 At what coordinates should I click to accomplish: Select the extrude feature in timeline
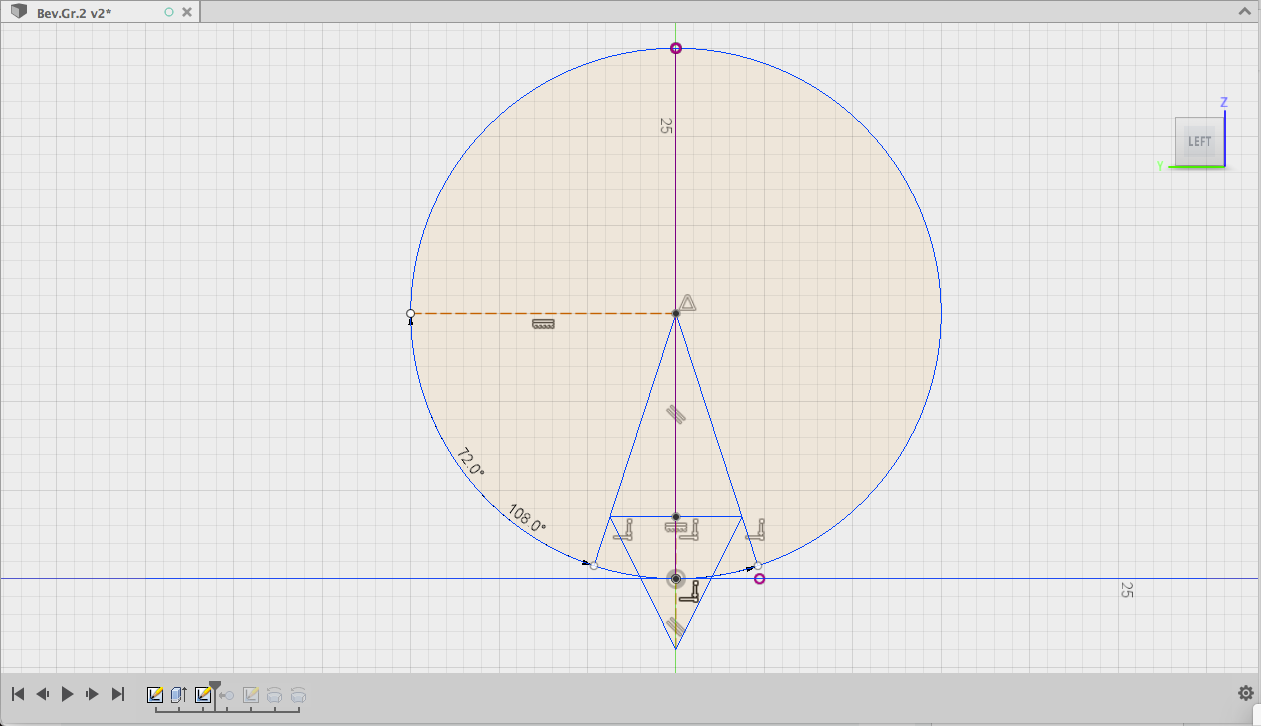pos(179,694)
